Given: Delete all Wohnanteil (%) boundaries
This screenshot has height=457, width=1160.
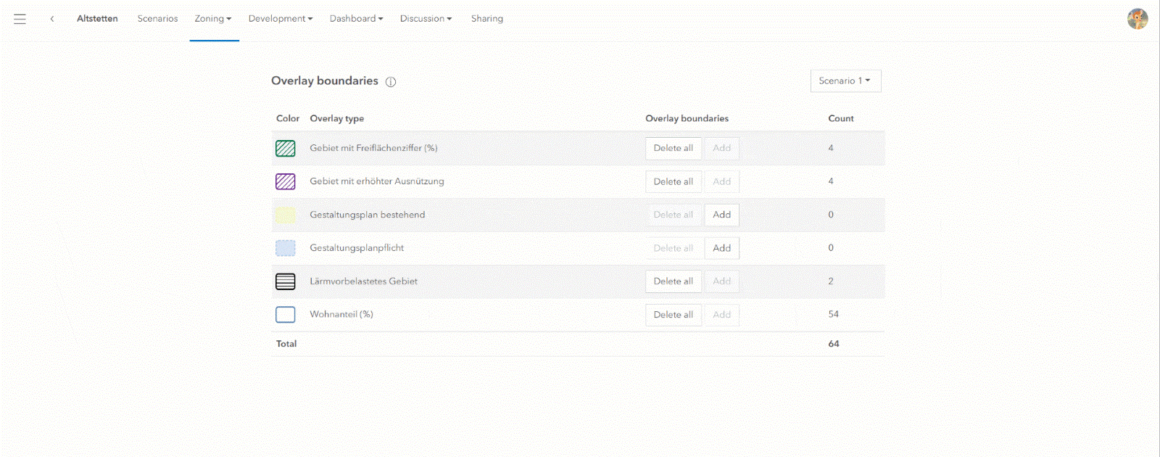Looking at the screenshot, I should (673, 314).
